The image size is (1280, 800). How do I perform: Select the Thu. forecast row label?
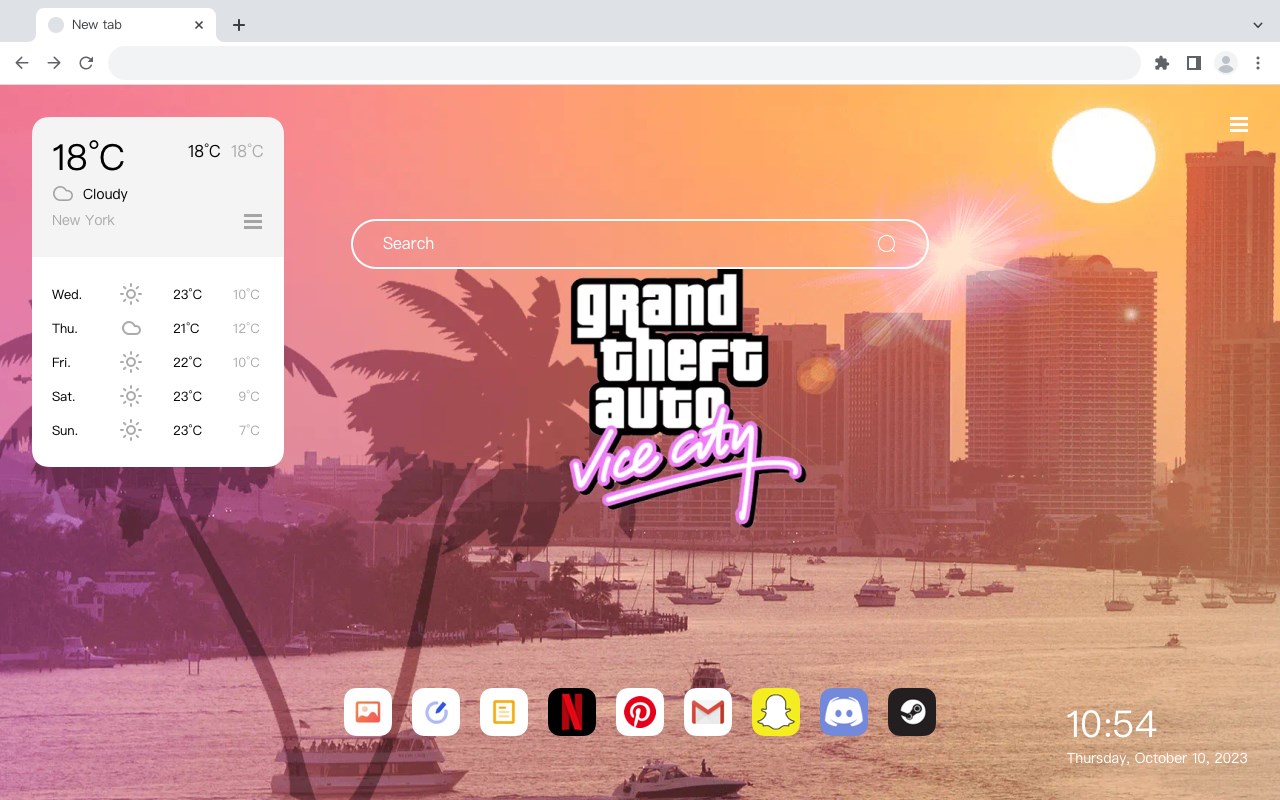pos(65,328)
